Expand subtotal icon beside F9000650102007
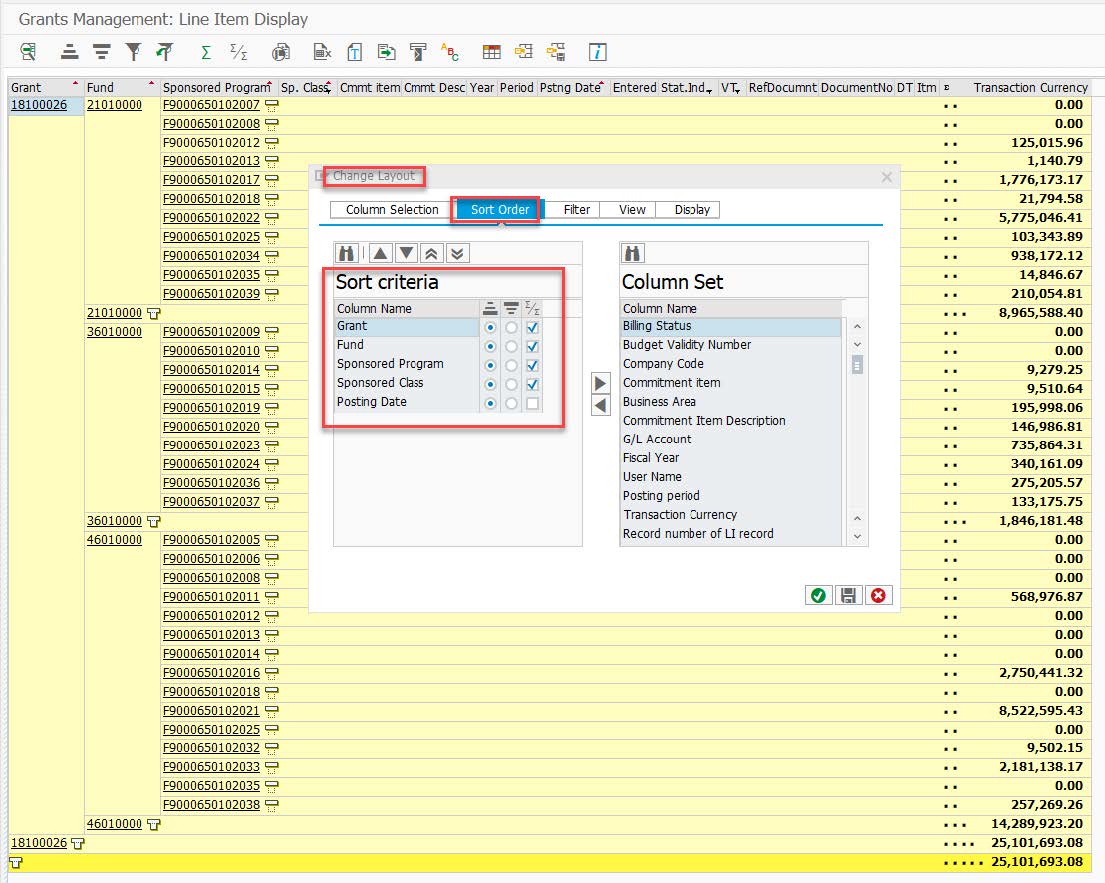This screenshot has height=883, width=1105. [x=271, y=106]
